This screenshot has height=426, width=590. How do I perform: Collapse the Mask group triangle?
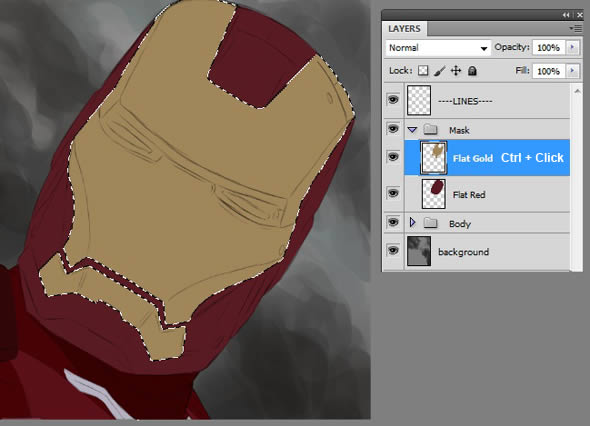[412, 130]
